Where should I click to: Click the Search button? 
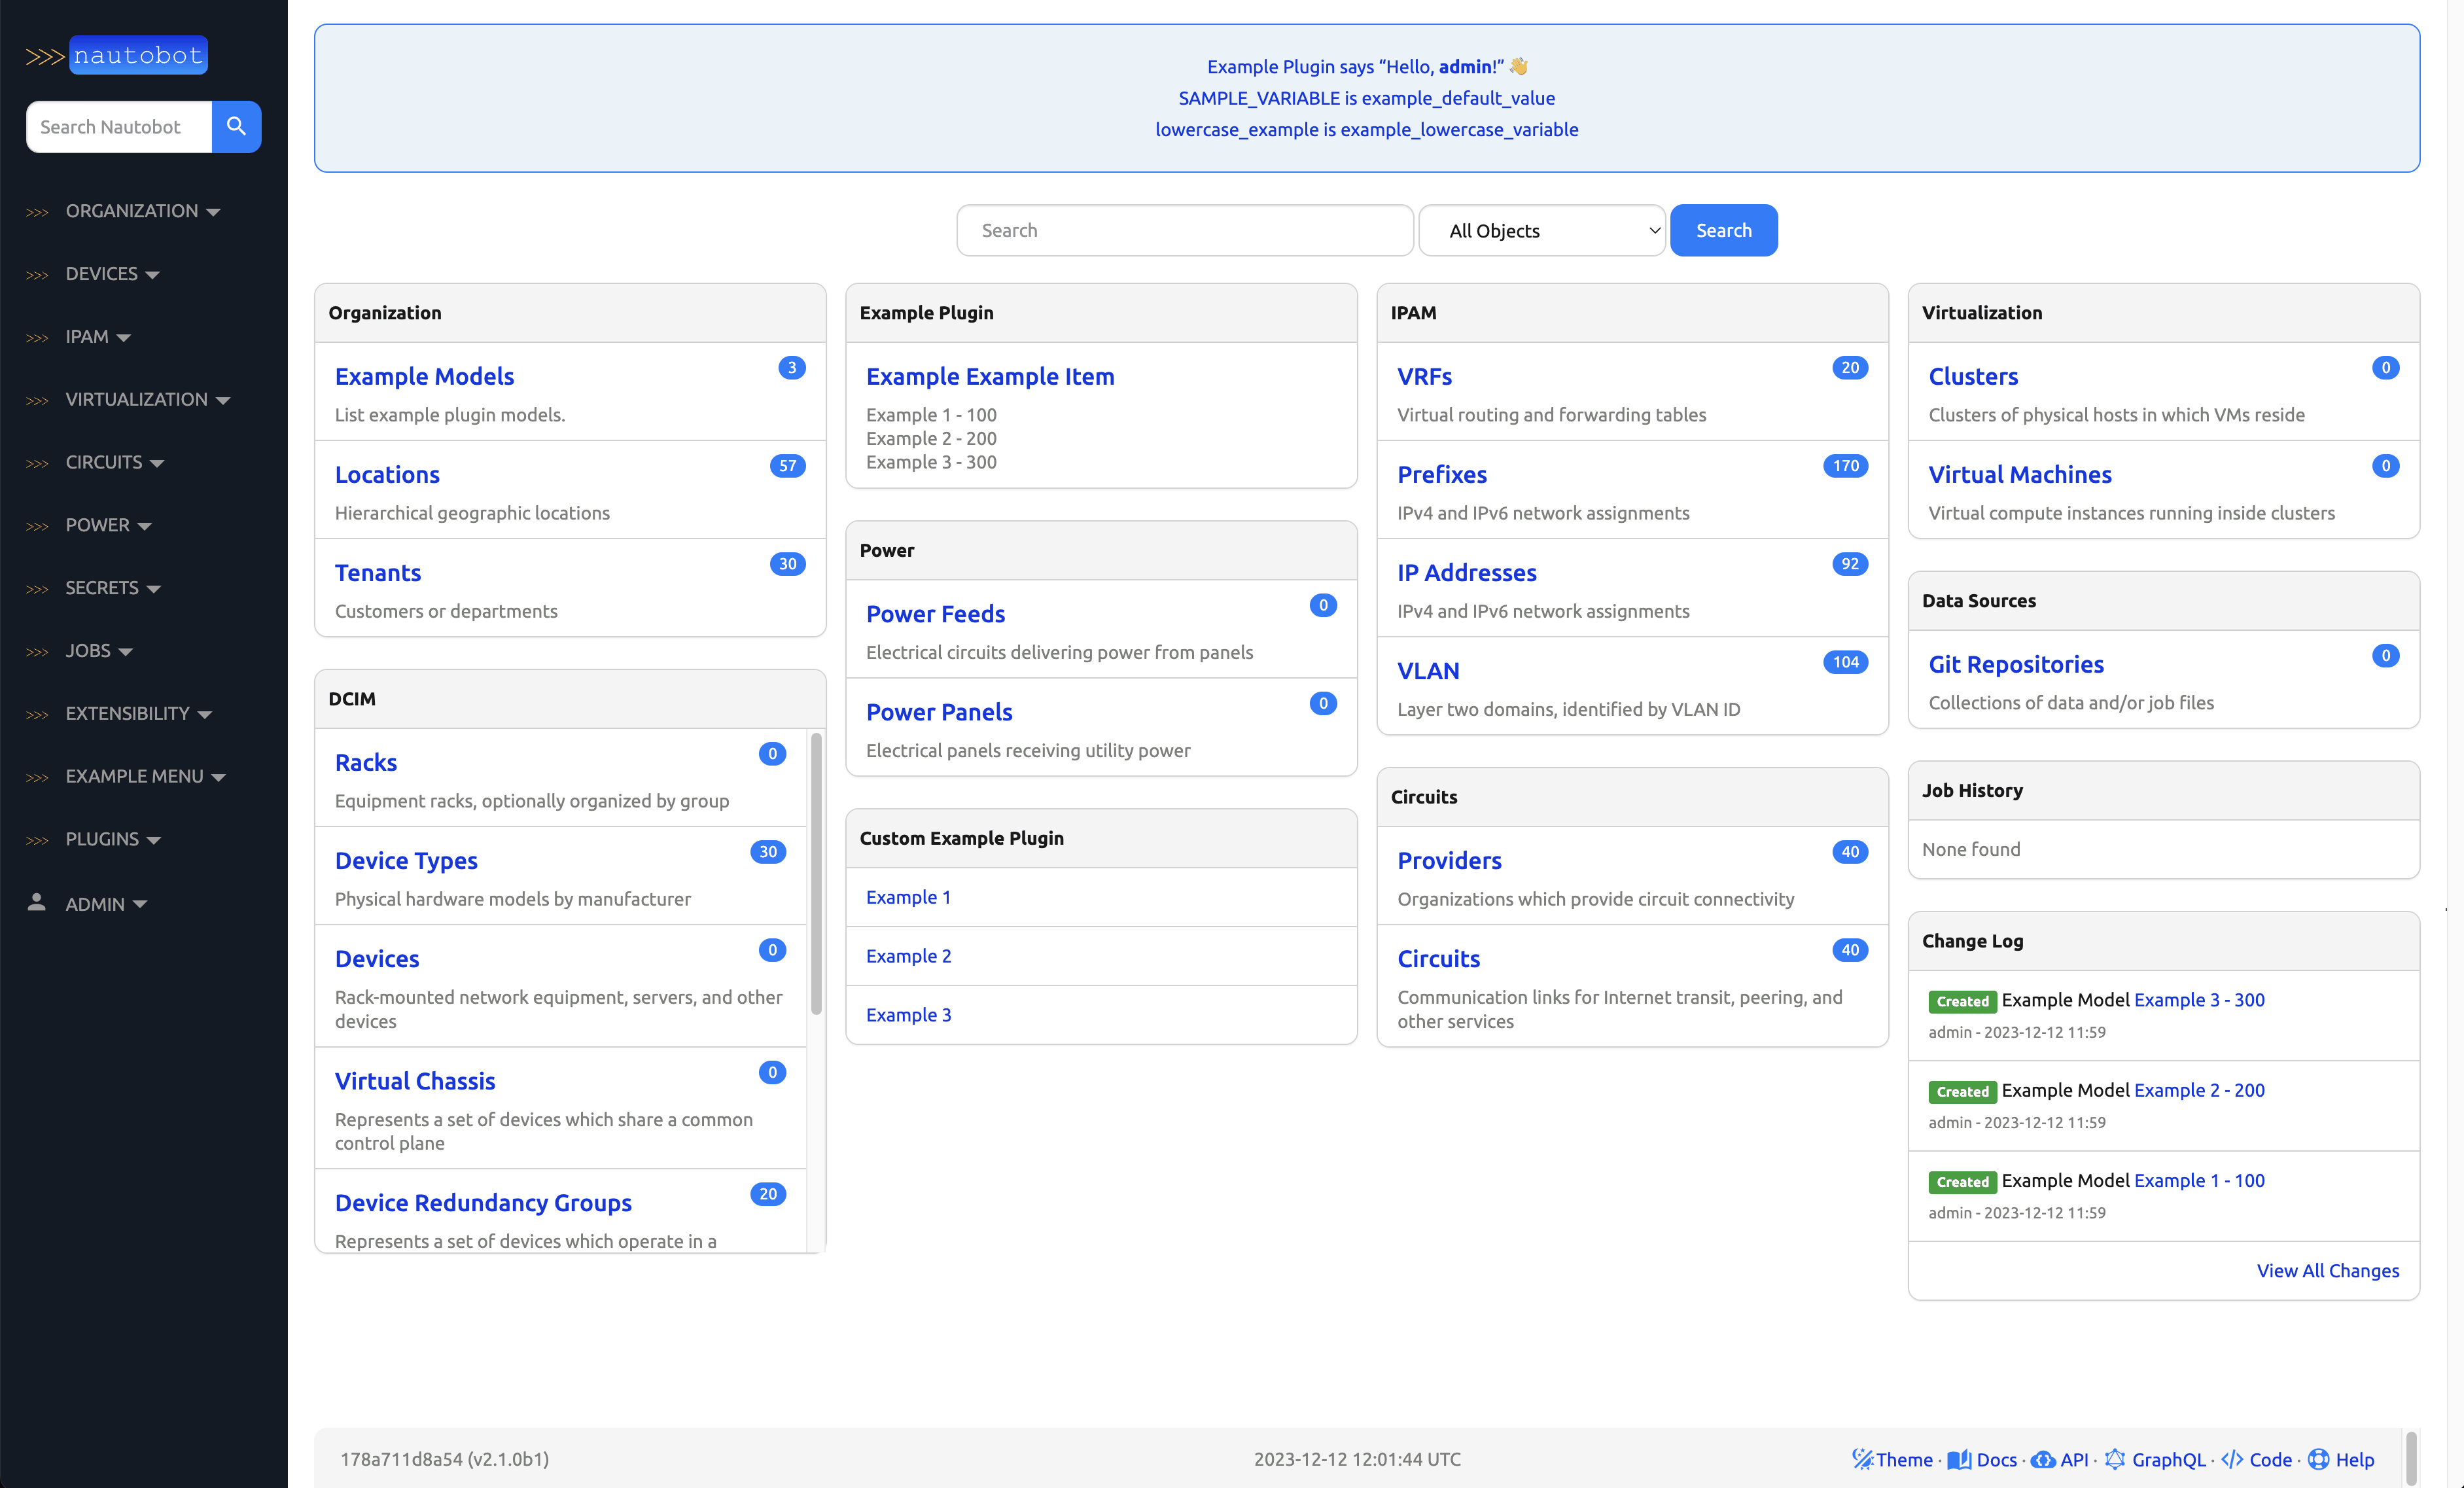click(1723, 230)
